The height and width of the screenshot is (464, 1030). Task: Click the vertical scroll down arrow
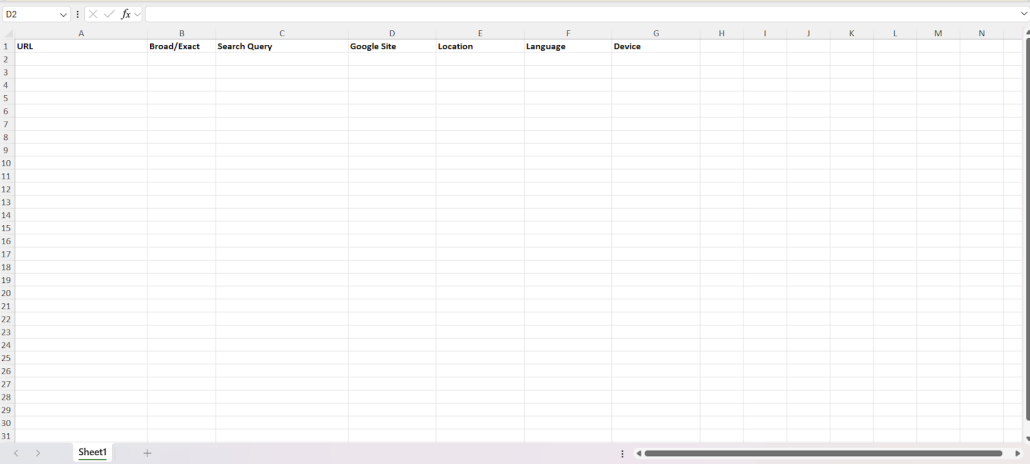coord(1027,438)
